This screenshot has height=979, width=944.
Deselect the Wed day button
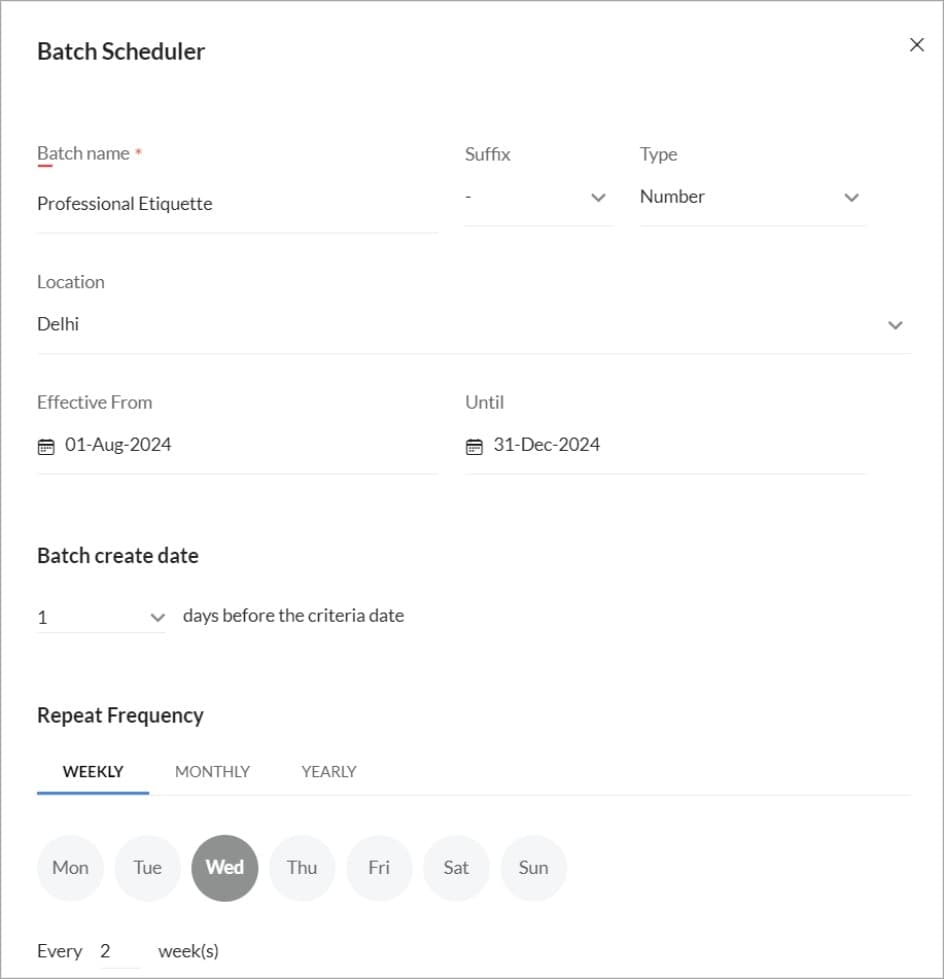tap(225, 868)
